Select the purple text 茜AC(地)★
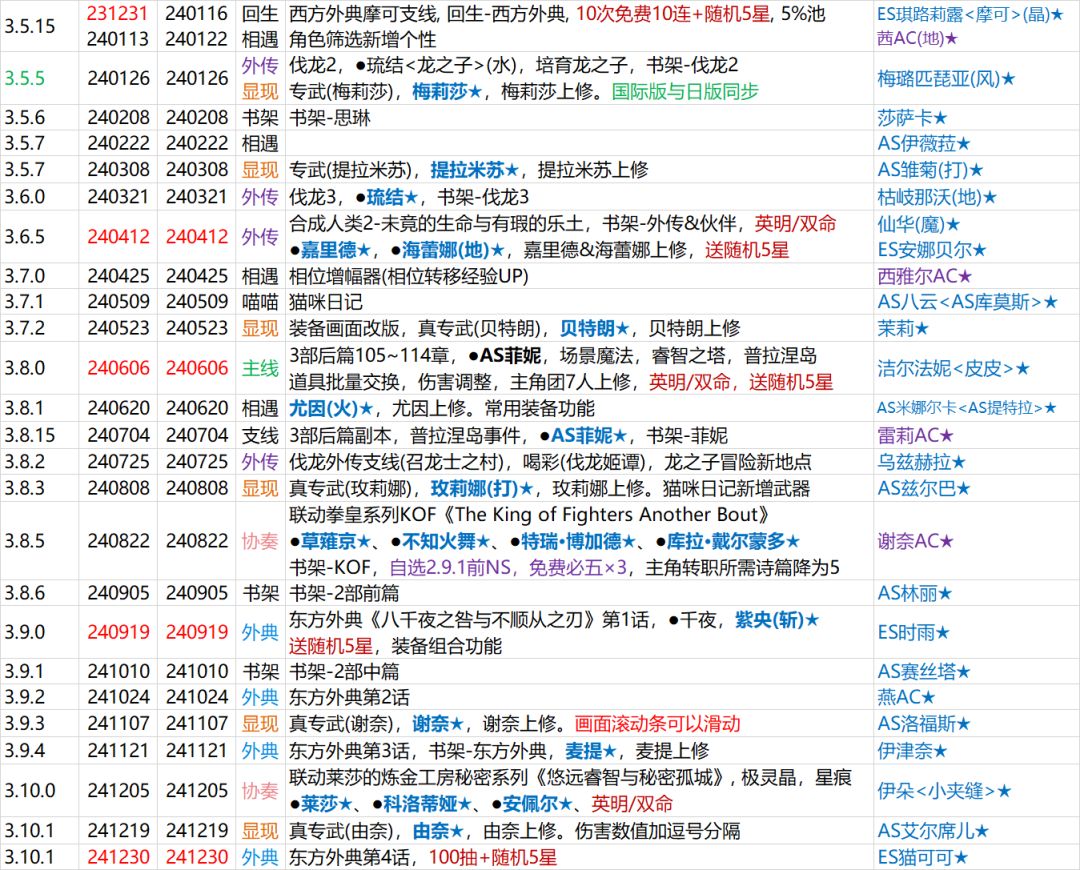 point(917,39)
